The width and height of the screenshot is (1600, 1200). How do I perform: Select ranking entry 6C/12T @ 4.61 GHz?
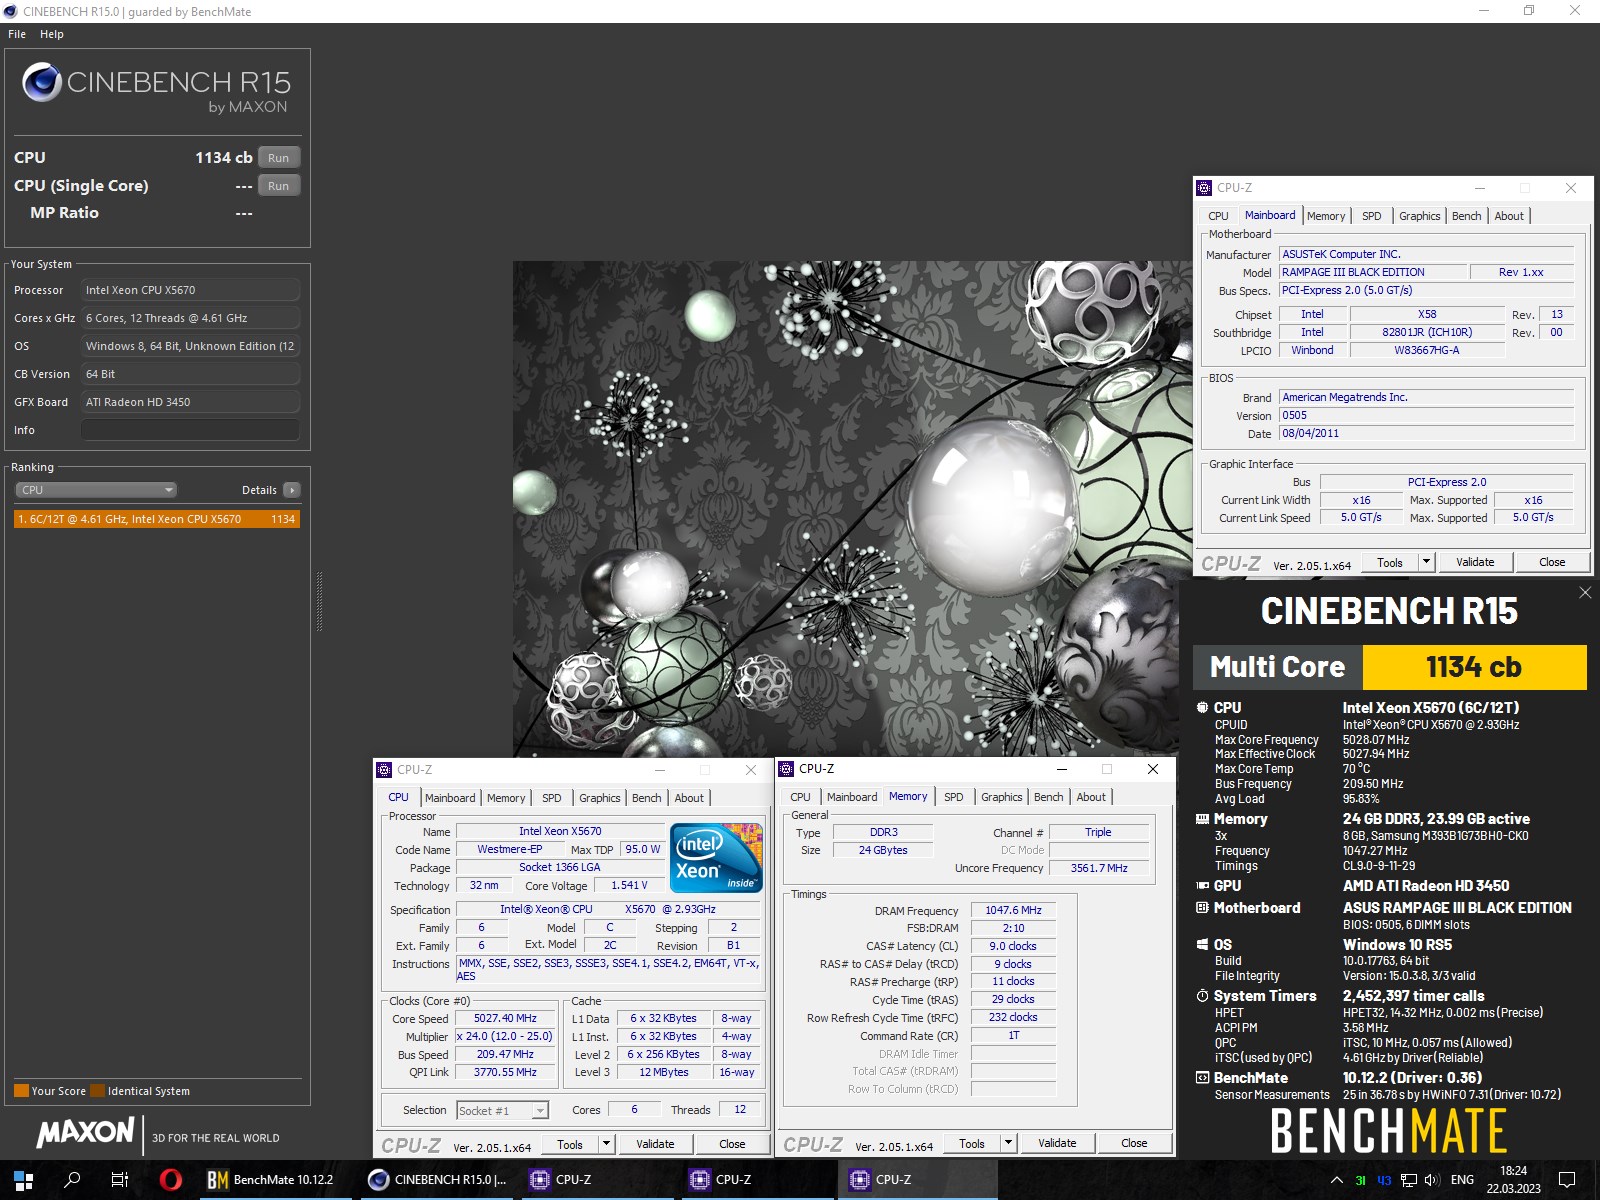point(157,519)
